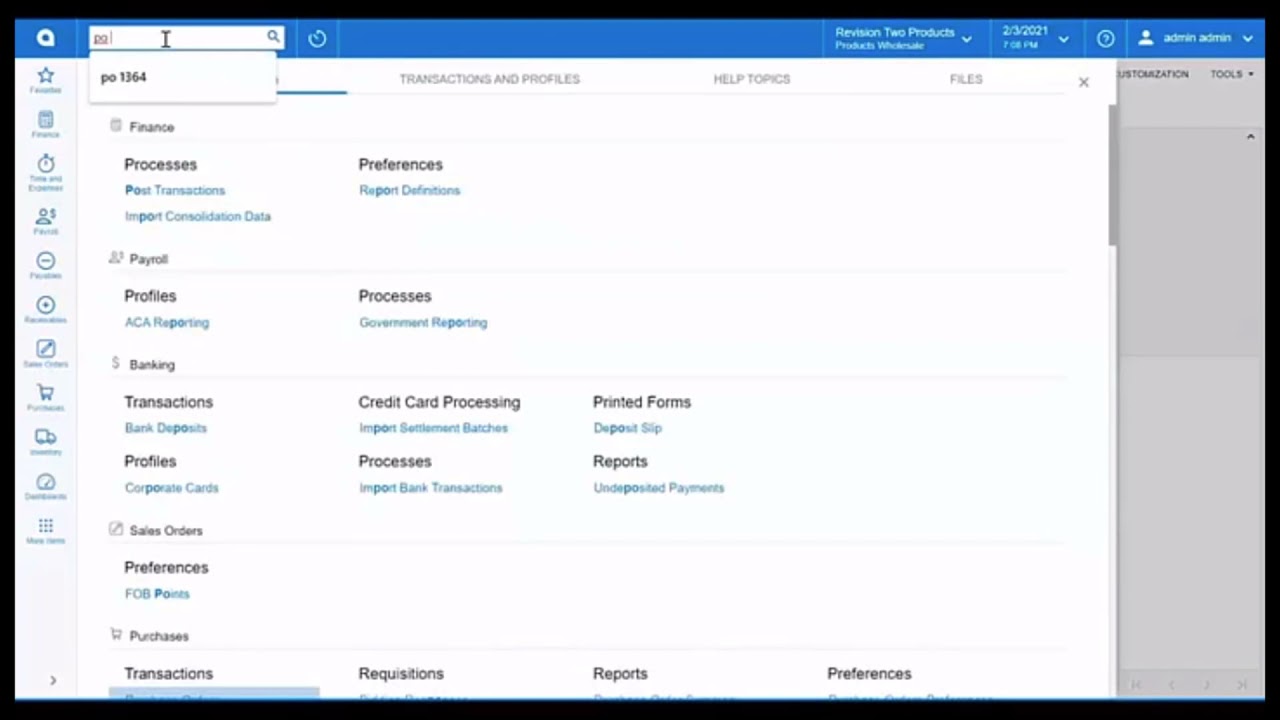
Task: Open the Tools dropdown menu
Action: [x=1231, y=74]
